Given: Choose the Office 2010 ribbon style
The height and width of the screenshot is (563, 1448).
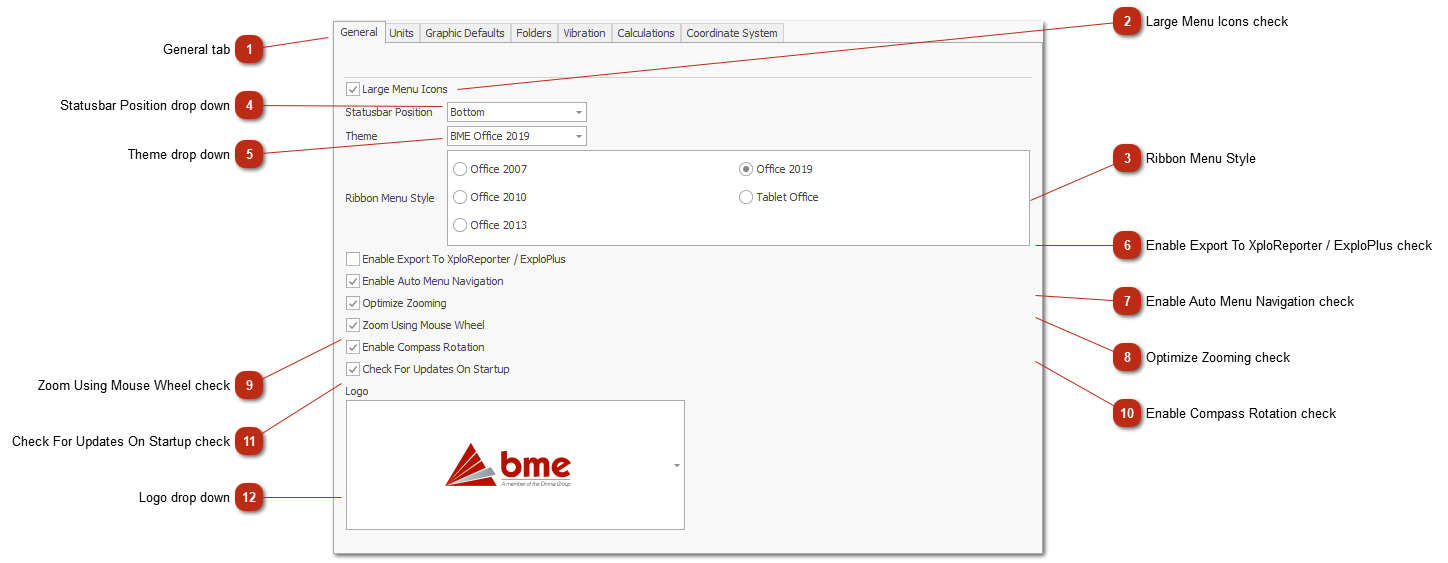Looking at the screenshot, I should click(461, 197).
